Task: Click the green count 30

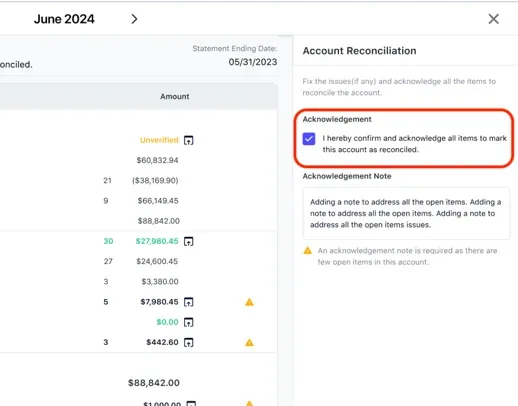Action: (x=108, y=241)
